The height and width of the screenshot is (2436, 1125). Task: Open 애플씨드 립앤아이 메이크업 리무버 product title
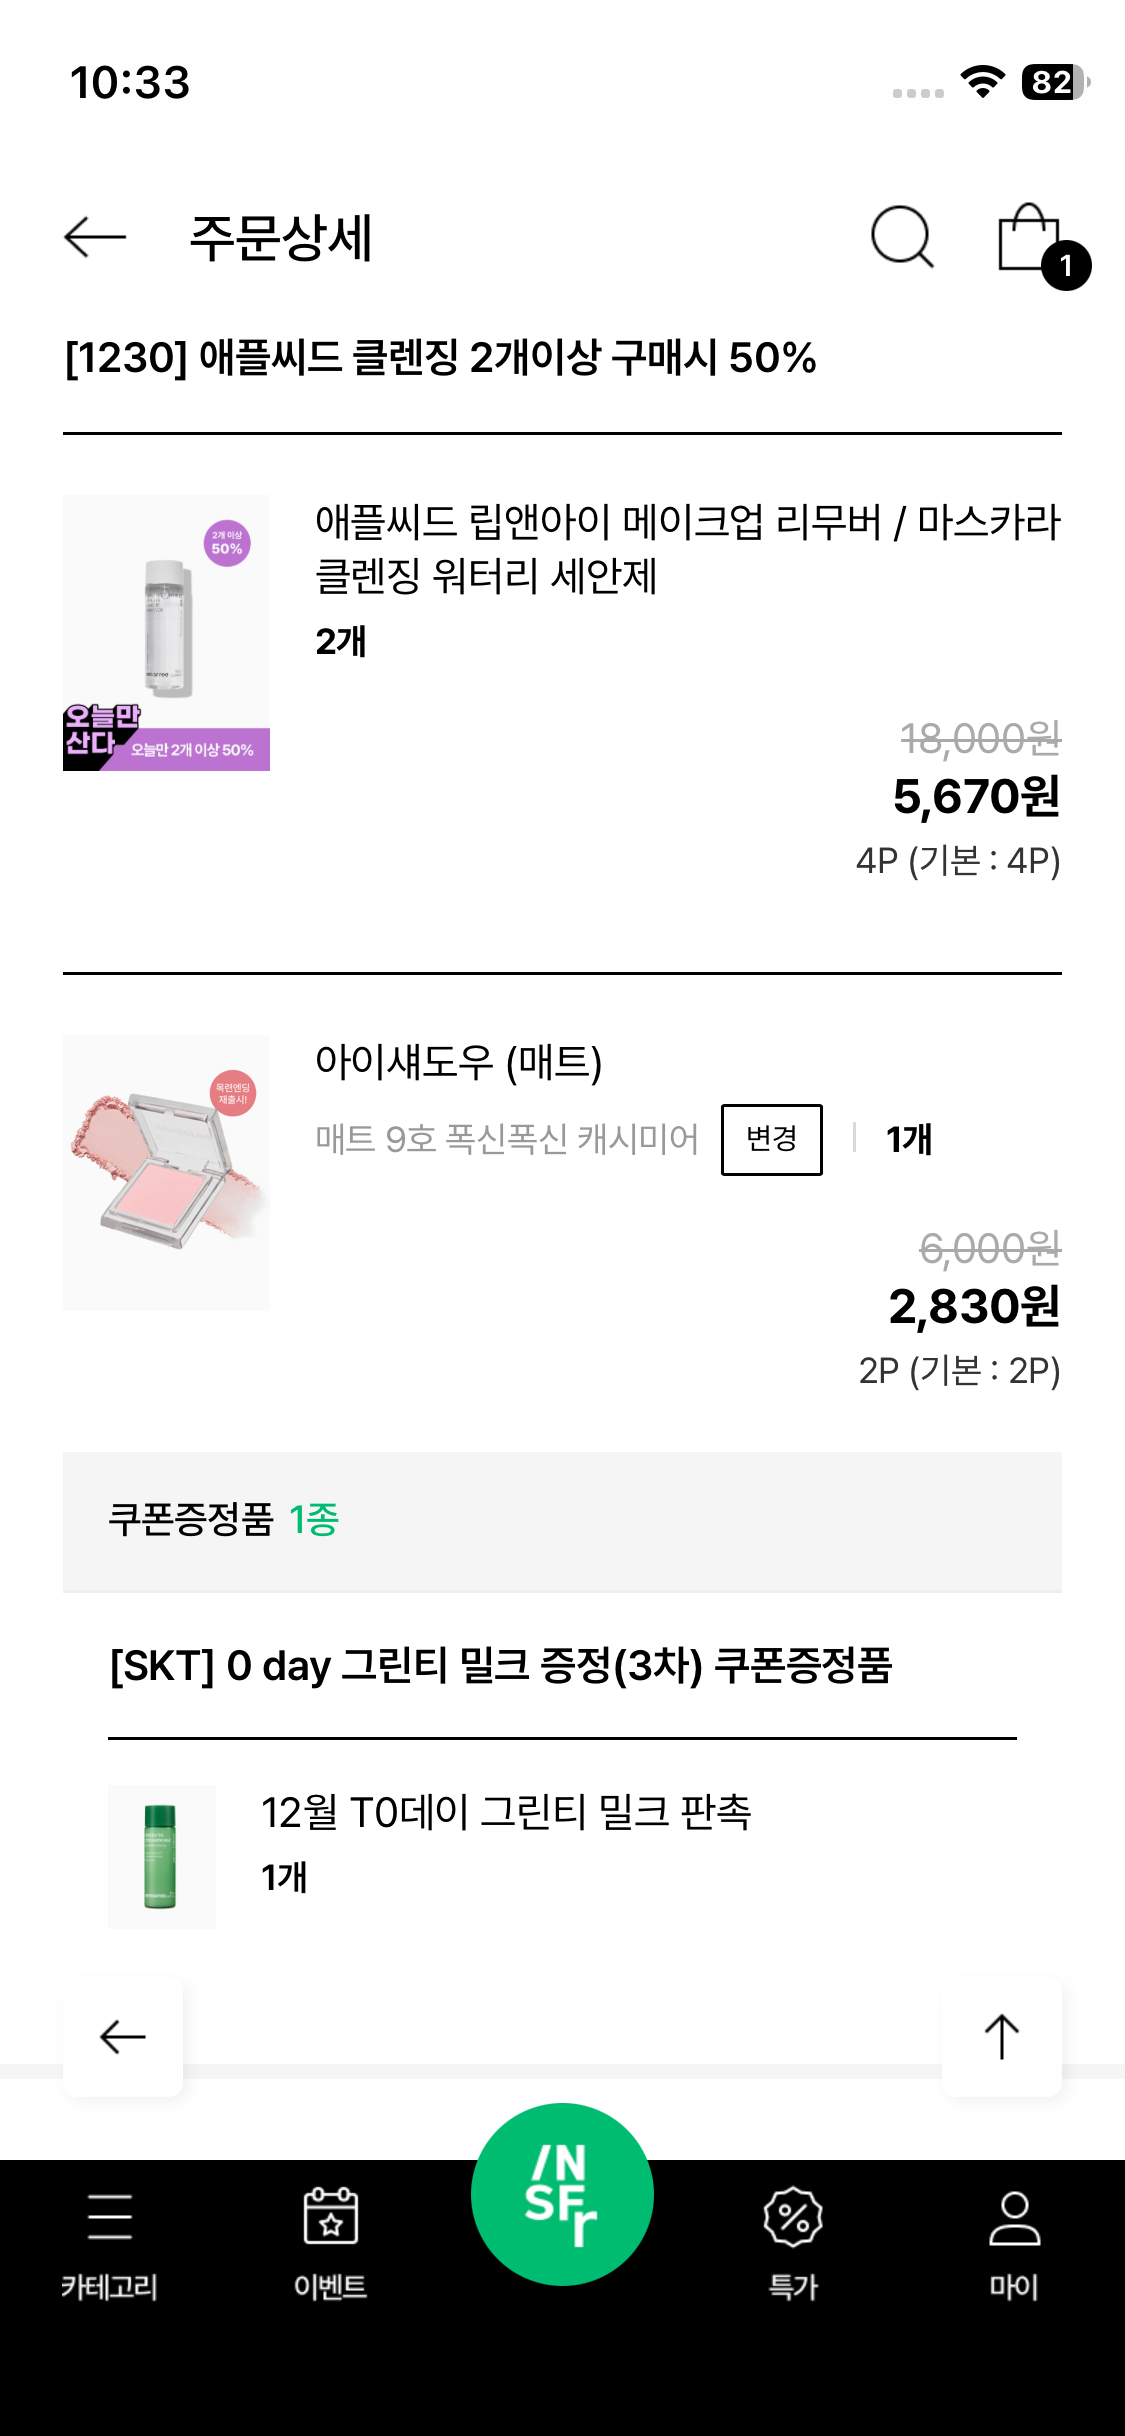pyautogui.click(x=687, y=548)
